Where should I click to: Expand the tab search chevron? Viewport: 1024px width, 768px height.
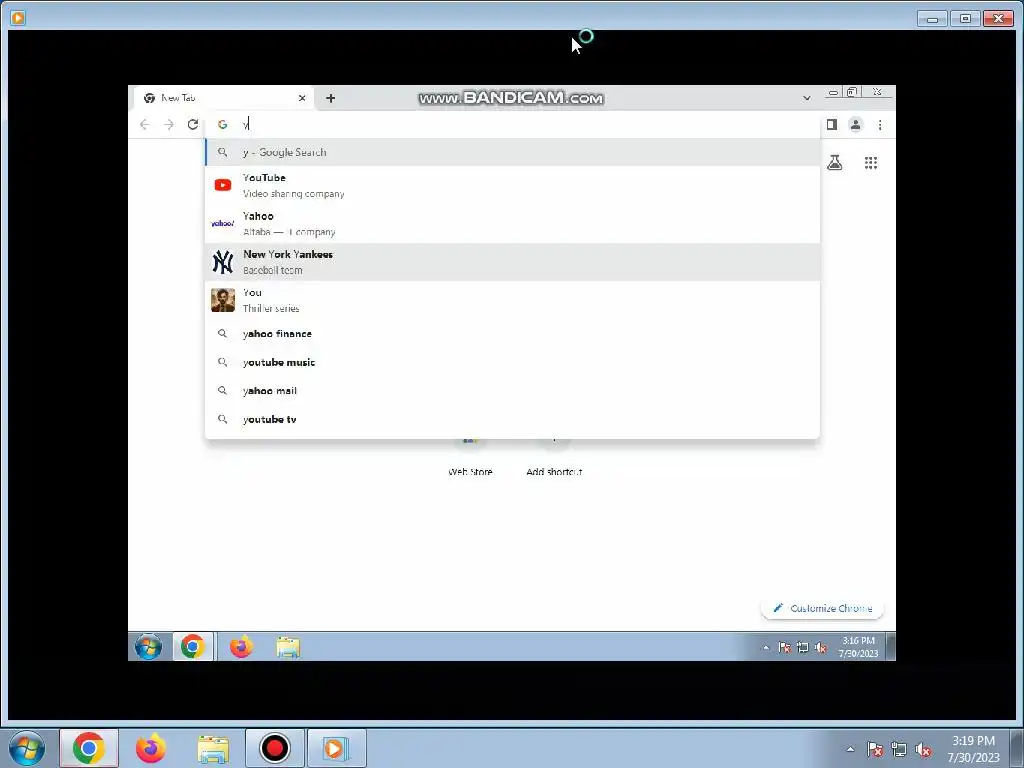pyautogui.click(x=807, y=98)
